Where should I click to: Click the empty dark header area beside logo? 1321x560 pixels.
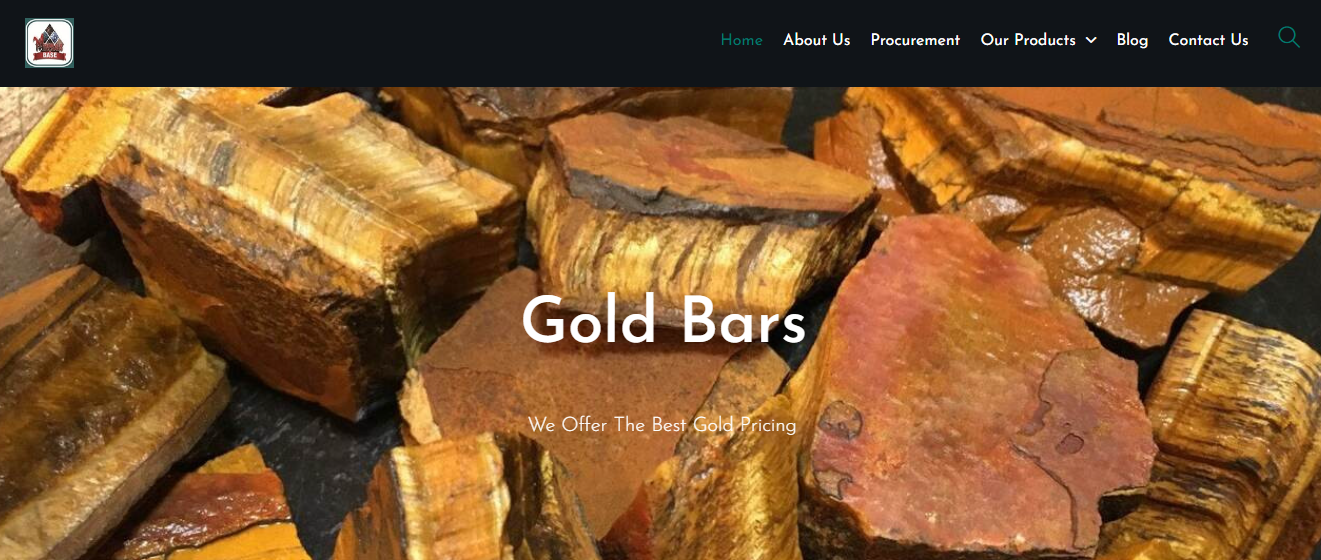coord(390,43)
